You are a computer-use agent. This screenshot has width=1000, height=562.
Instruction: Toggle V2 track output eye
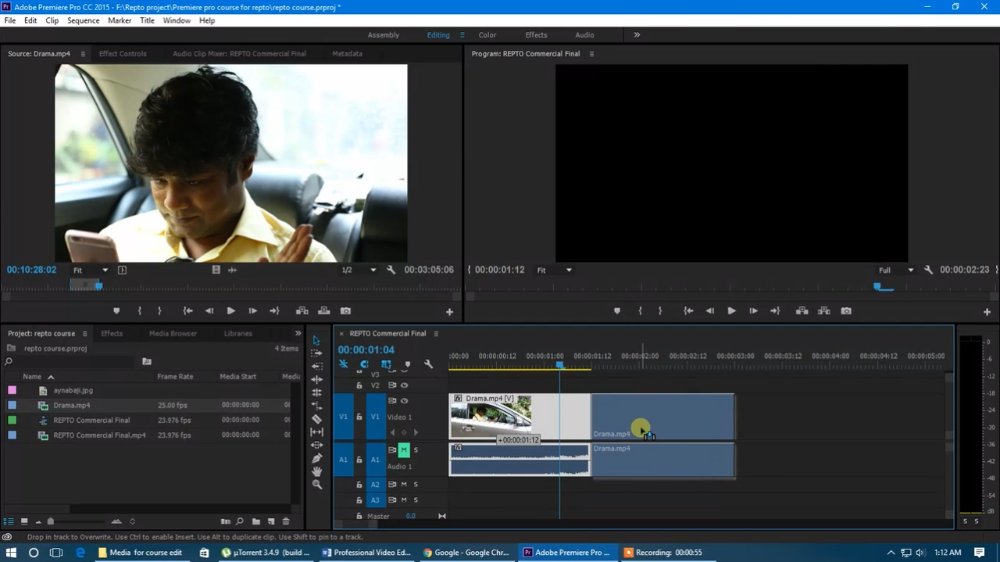point(404,385)
